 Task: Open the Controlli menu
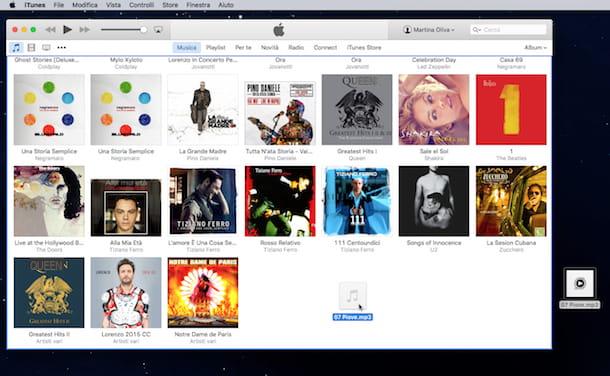[x=141, y=5]
